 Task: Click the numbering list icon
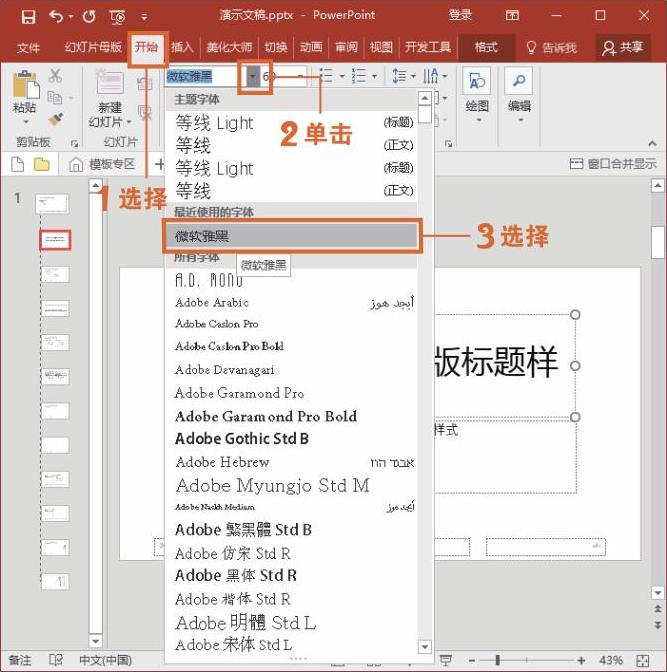(x=359, y=76)
